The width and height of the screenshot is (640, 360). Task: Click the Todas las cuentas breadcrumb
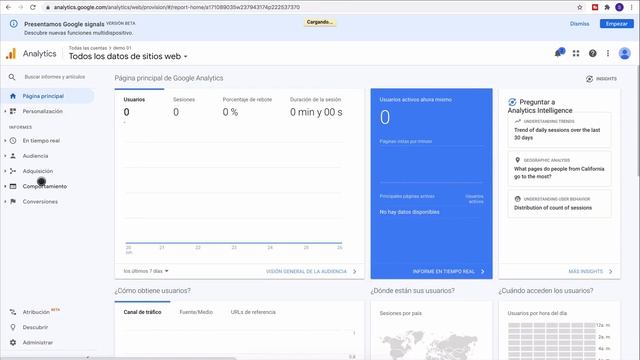point(88,48)
